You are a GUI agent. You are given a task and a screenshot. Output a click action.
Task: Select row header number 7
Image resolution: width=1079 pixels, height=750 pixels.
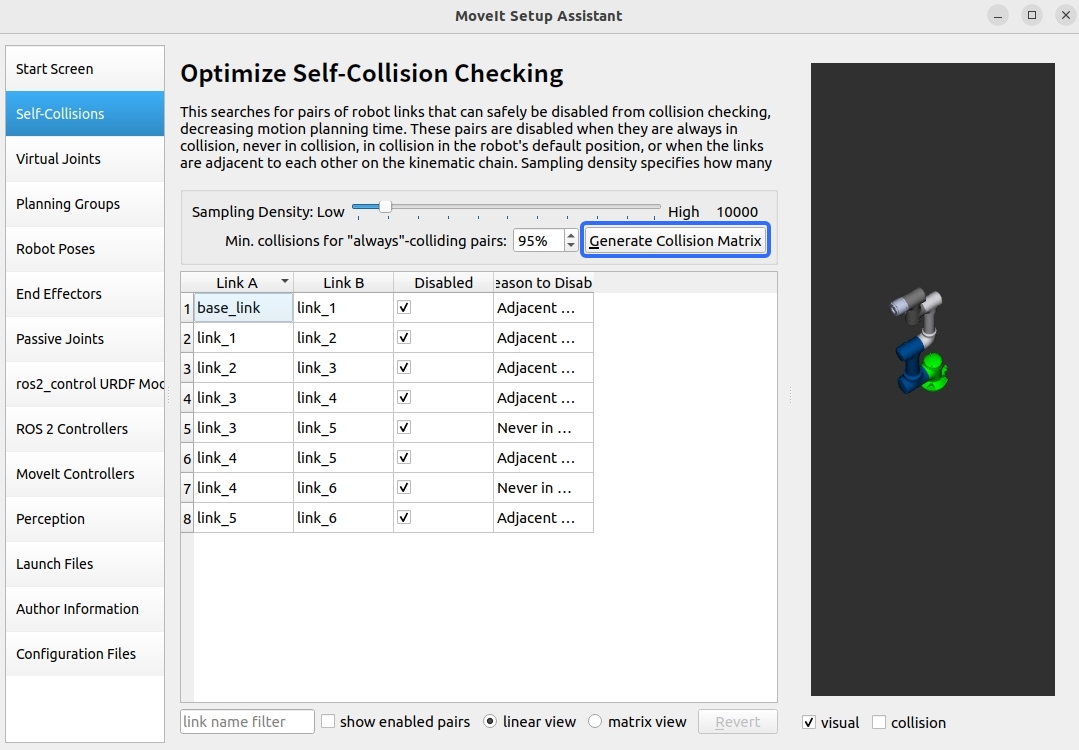tap(187, 488)
